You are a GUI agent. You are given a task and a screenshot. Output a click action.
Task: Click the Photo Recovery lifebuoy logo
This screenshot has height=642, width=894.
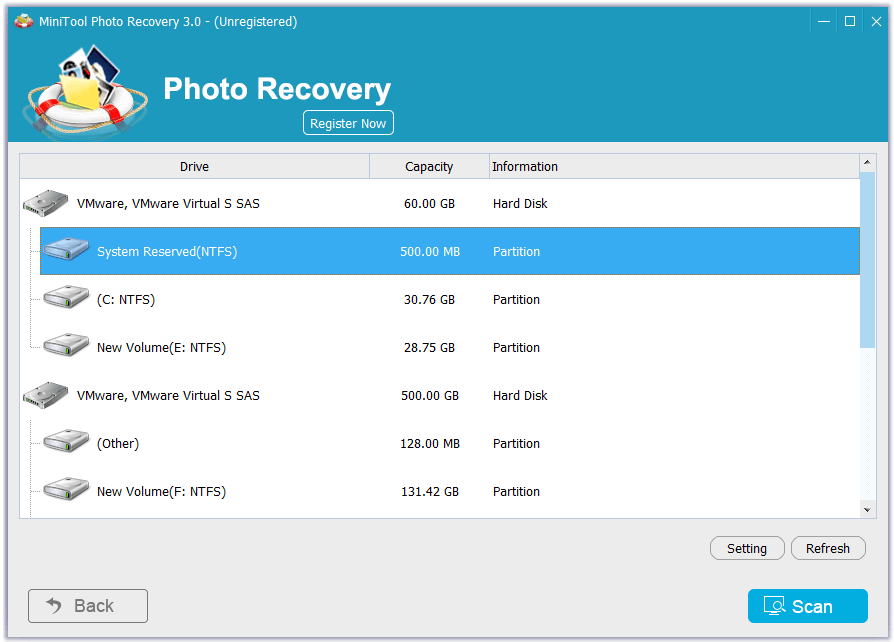(85, 91)
